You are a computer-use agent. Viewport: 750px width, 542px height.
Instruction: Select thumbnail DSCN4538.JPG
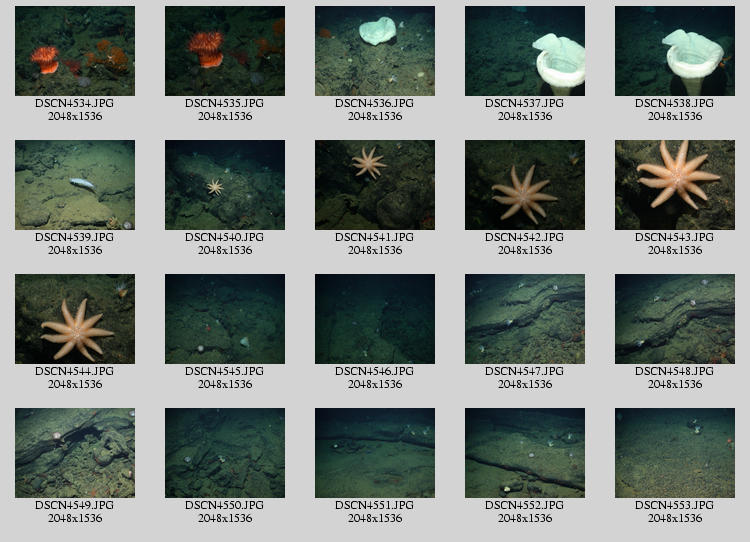coord(675,51)
